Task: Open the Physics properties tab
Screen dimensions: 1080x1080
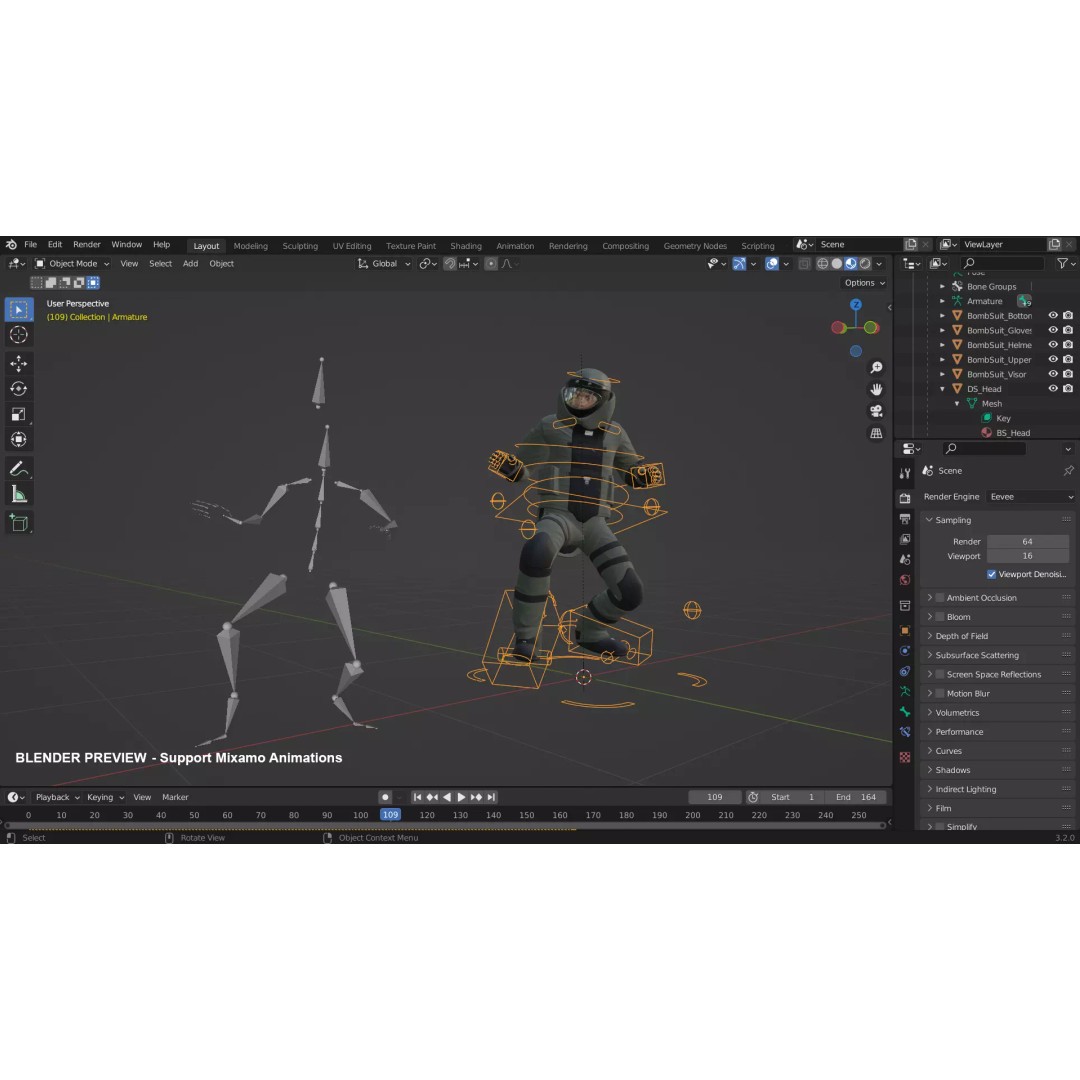Action: coord(905,651)
